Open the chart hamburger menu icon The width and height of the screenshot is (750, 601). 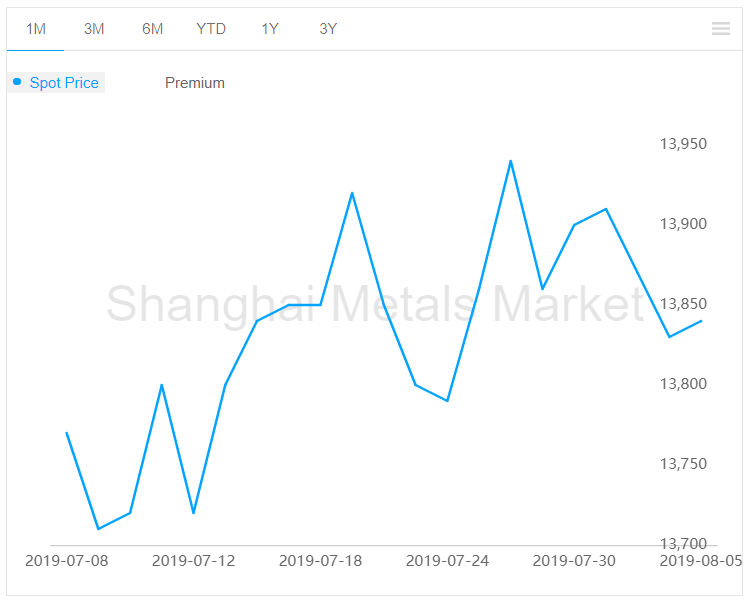click(720, 29)
